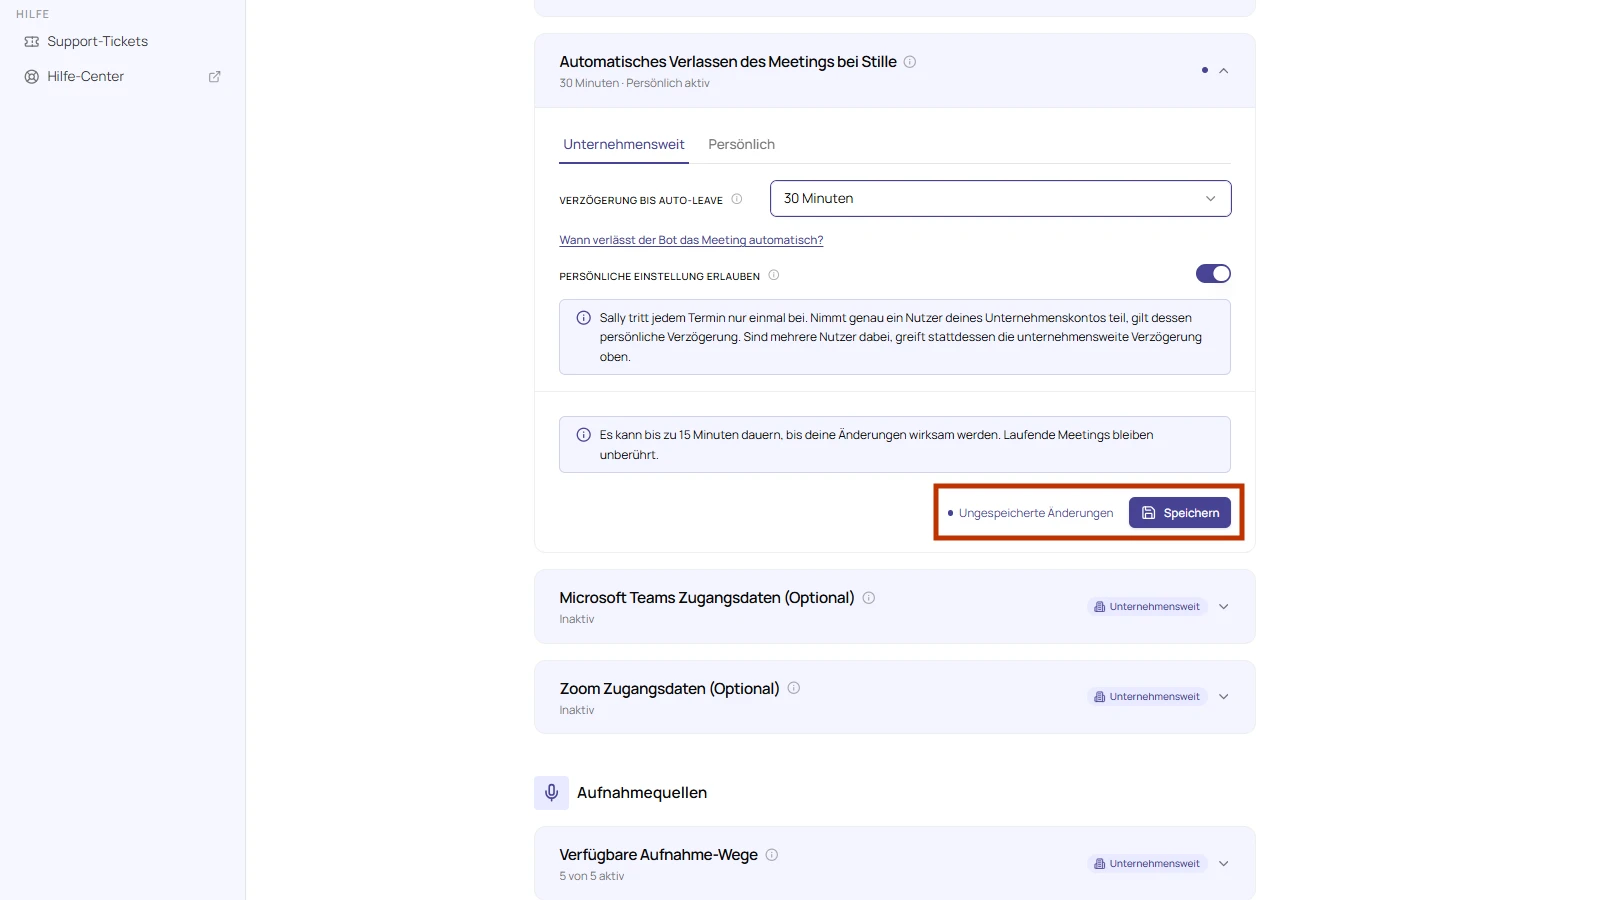The height and width of the screenshot is (900, 1600).
Task: Click the Aufnahmequellen microphone icon
Action: coord(551,793)
